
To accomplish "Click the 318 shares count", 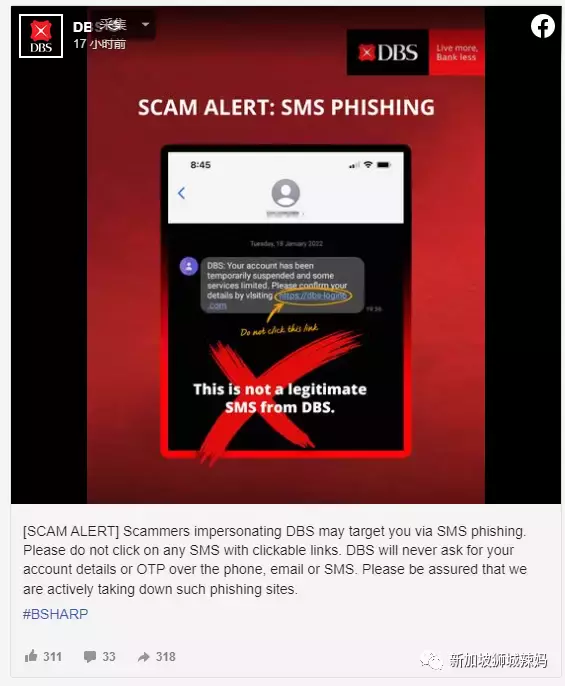I will [x=165, y=656].
